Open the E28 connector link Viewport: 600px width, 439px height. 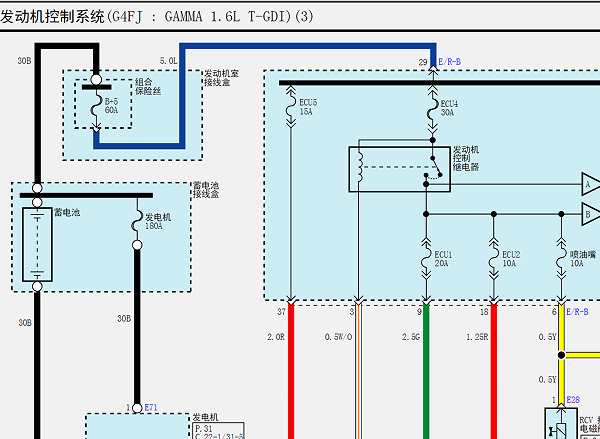573,400
